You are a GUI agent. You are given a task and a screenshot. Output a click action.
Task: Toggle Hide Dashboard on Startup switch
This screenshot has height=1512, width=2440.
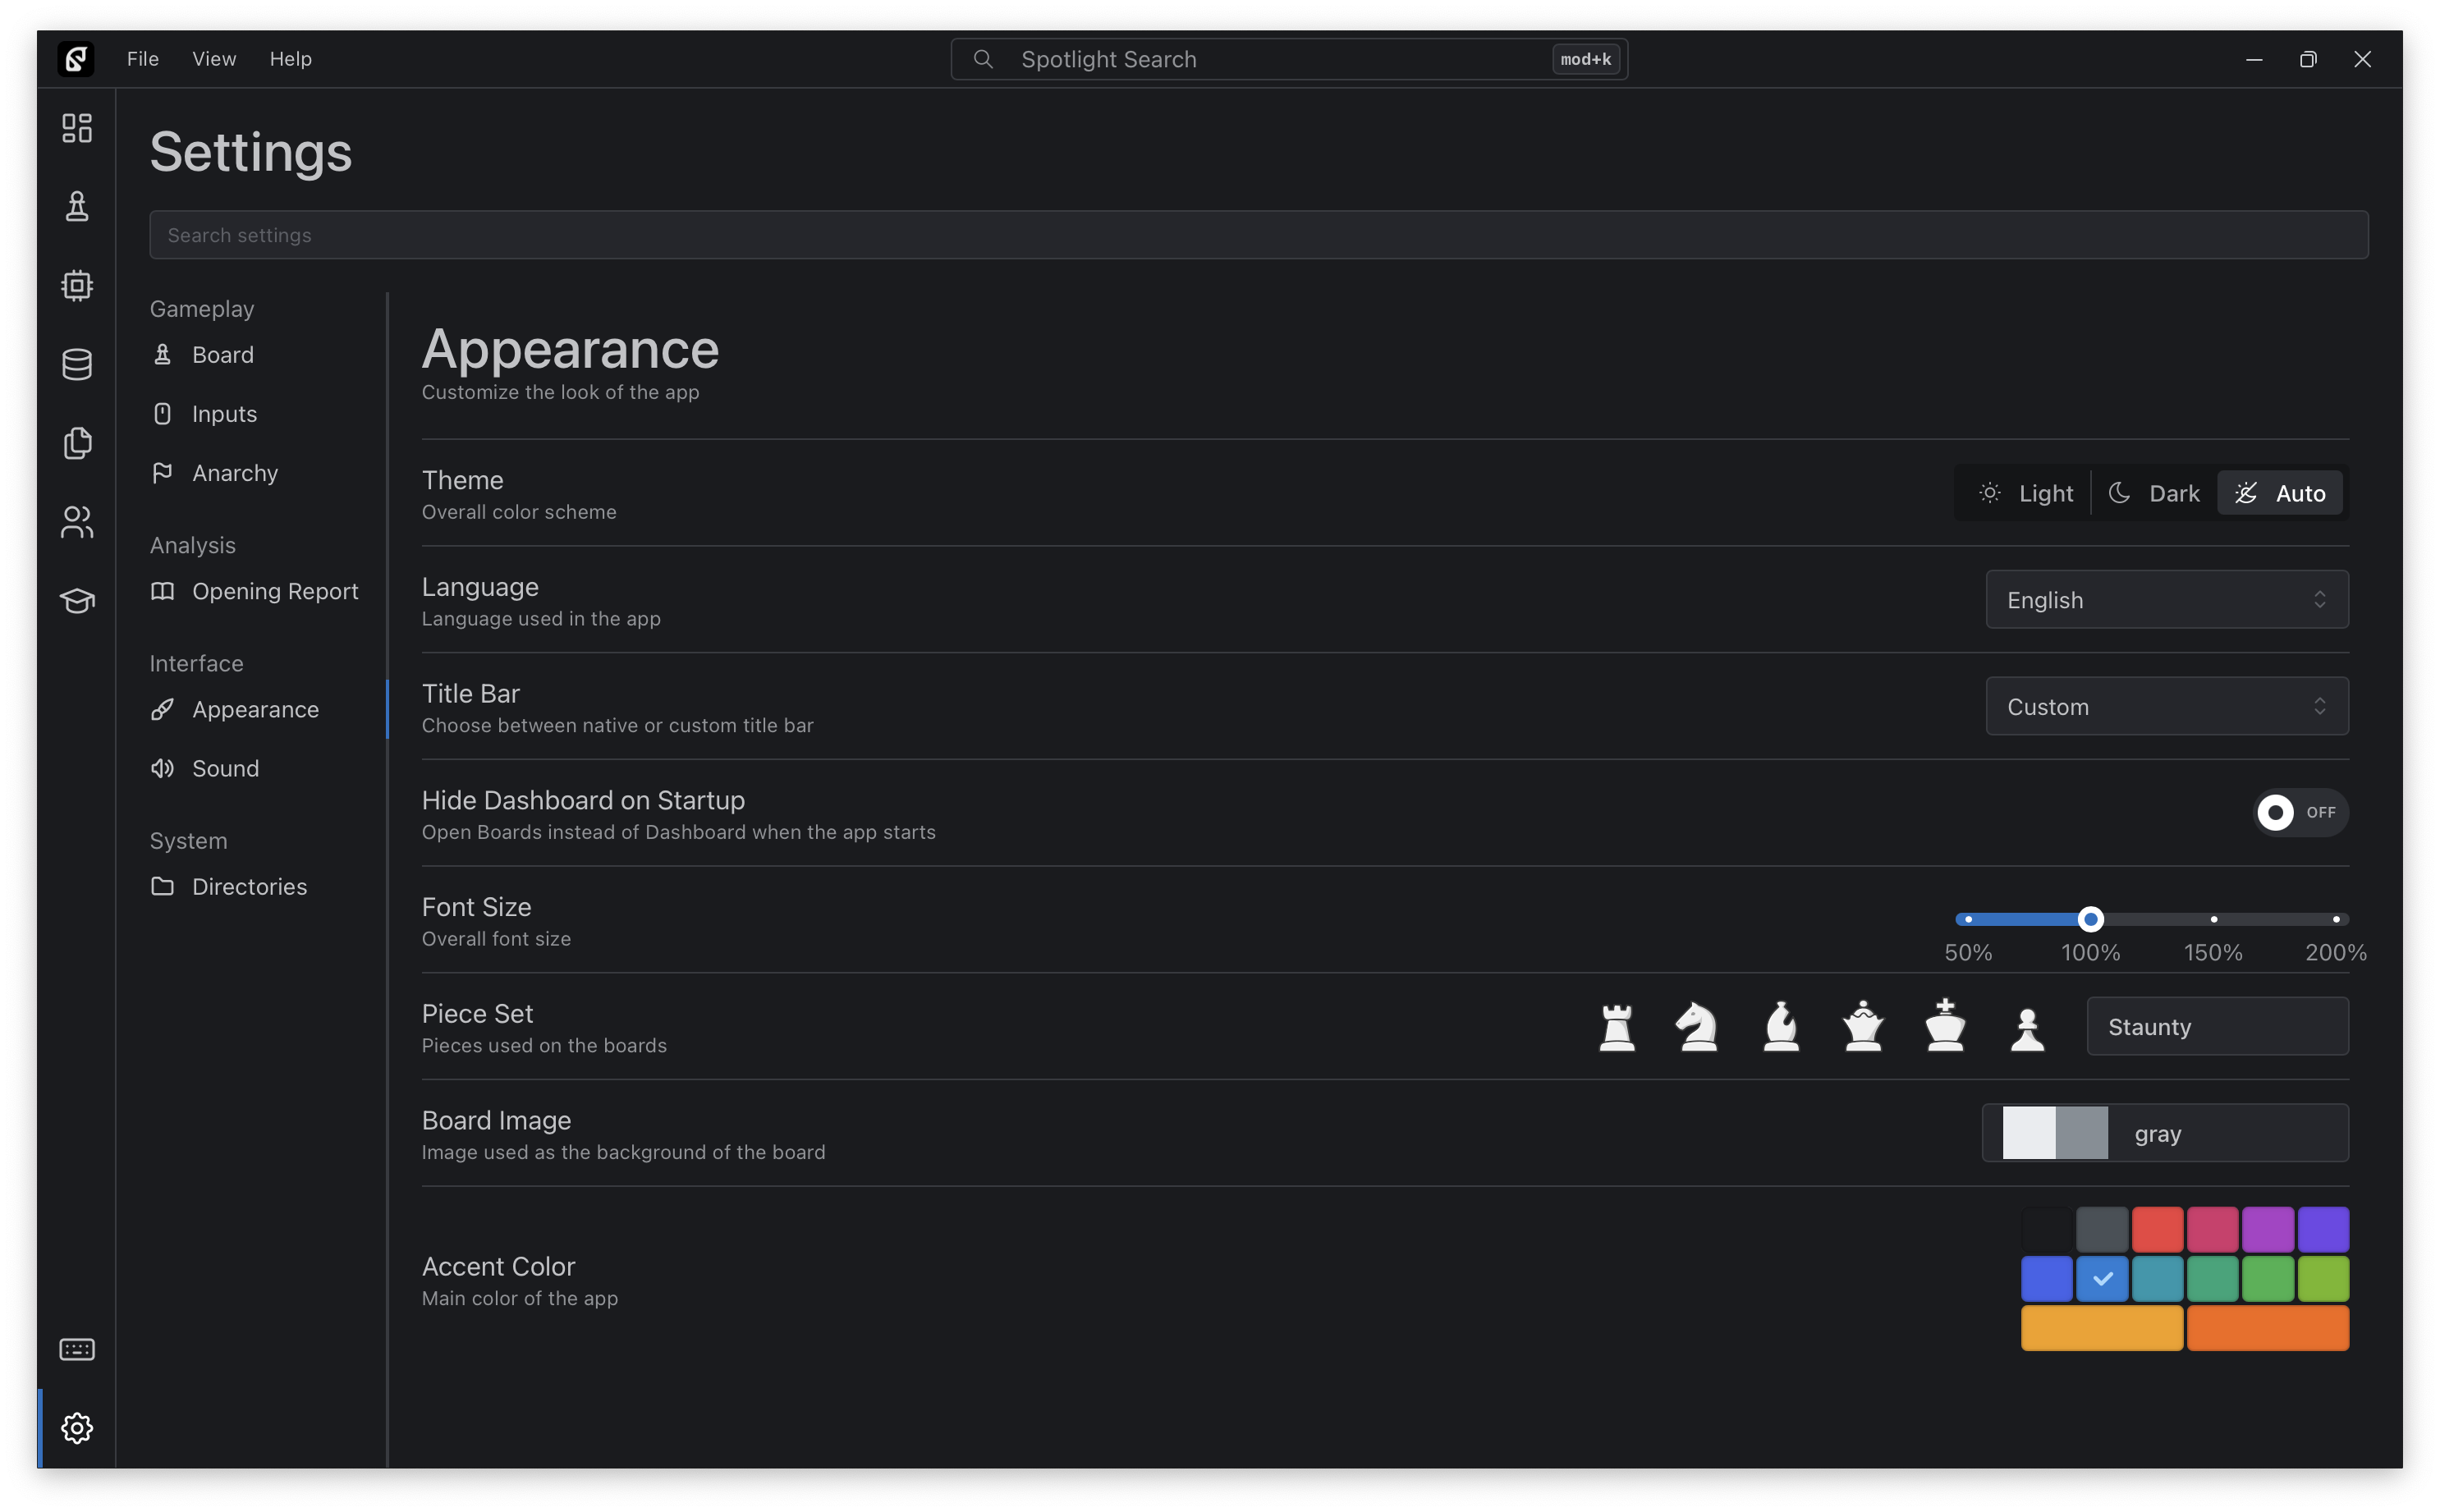tap(2299, 812)
